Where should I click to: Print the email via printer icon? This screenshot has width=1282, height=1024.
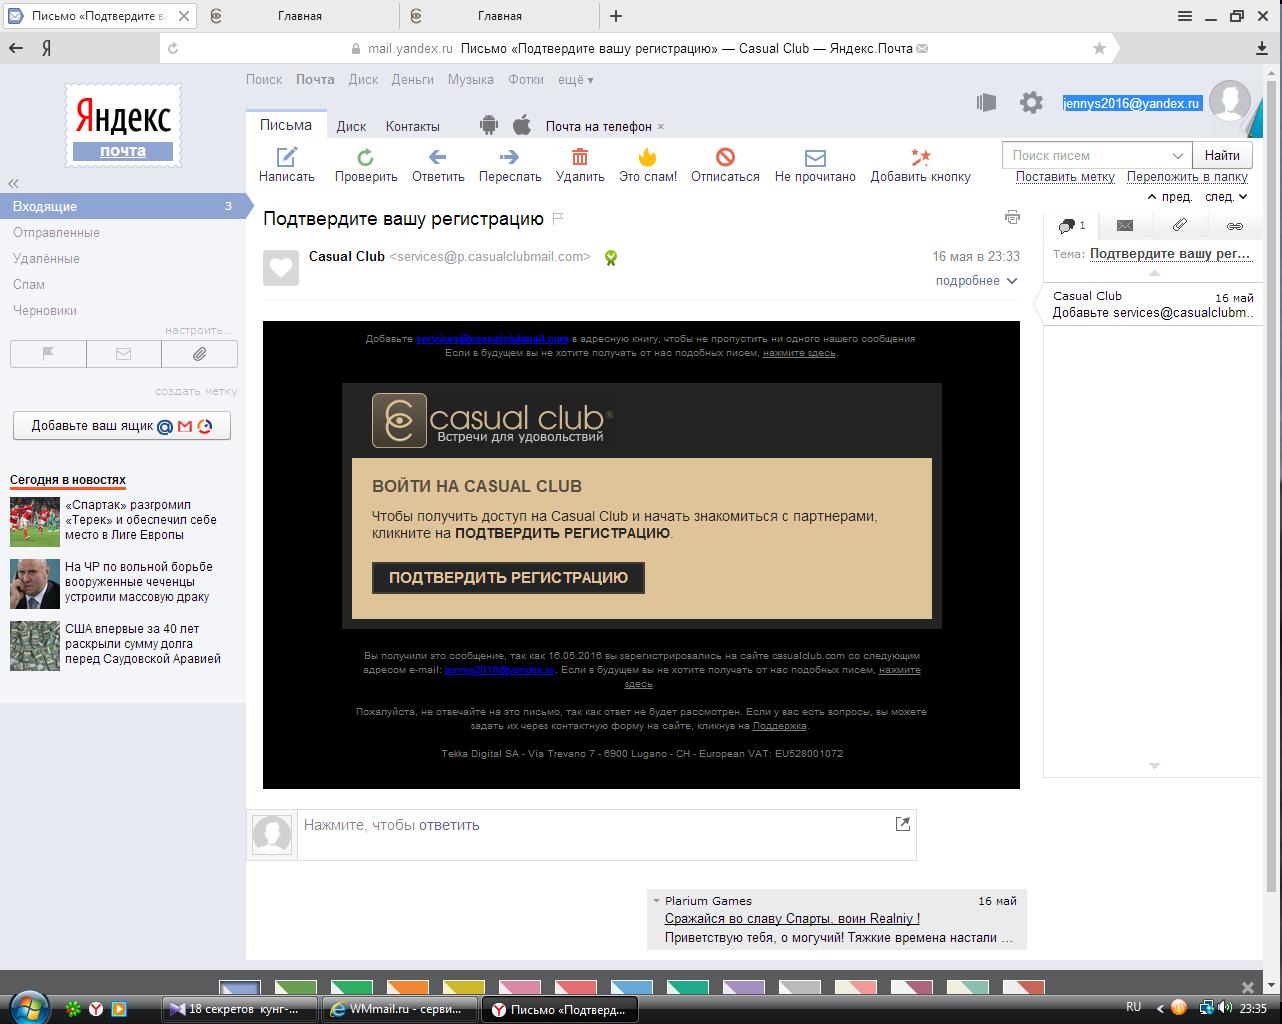1012,217
